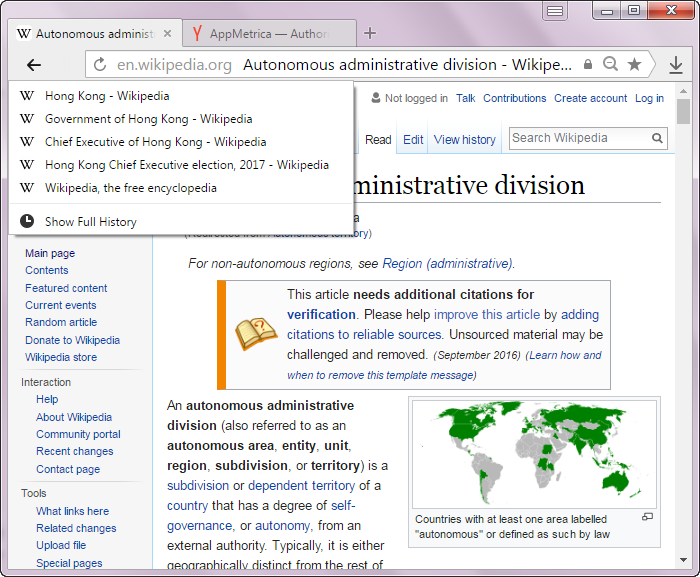This screenshot has height=577, width=700.
Task: Open Recent changes link
Action: click(x=75, y=451)
